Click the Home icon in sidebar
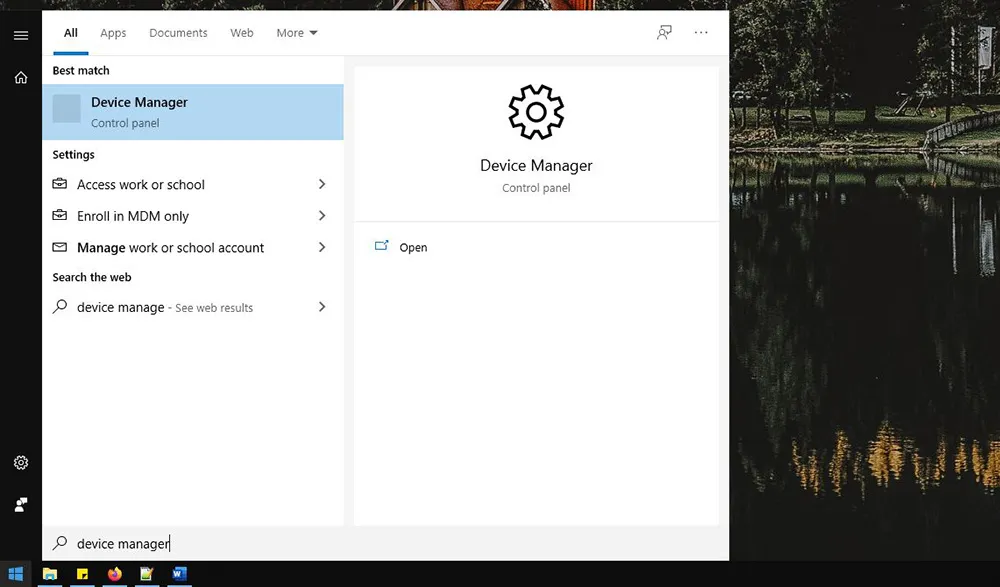Viewport: 1000px width, 587px height. tap(21, 78)
